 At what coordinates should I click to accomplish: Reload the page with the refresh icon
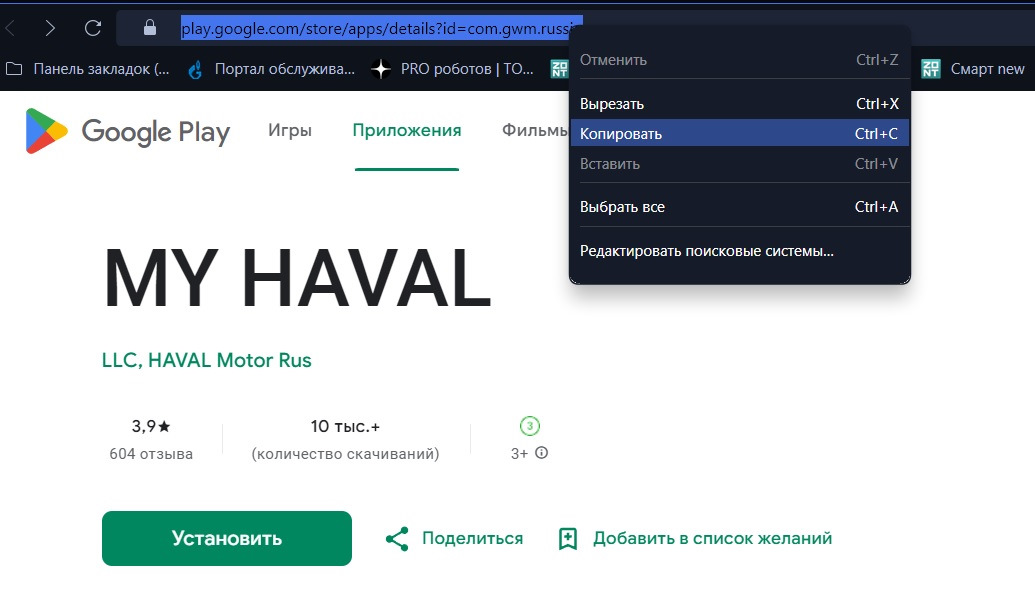point(93,28)
